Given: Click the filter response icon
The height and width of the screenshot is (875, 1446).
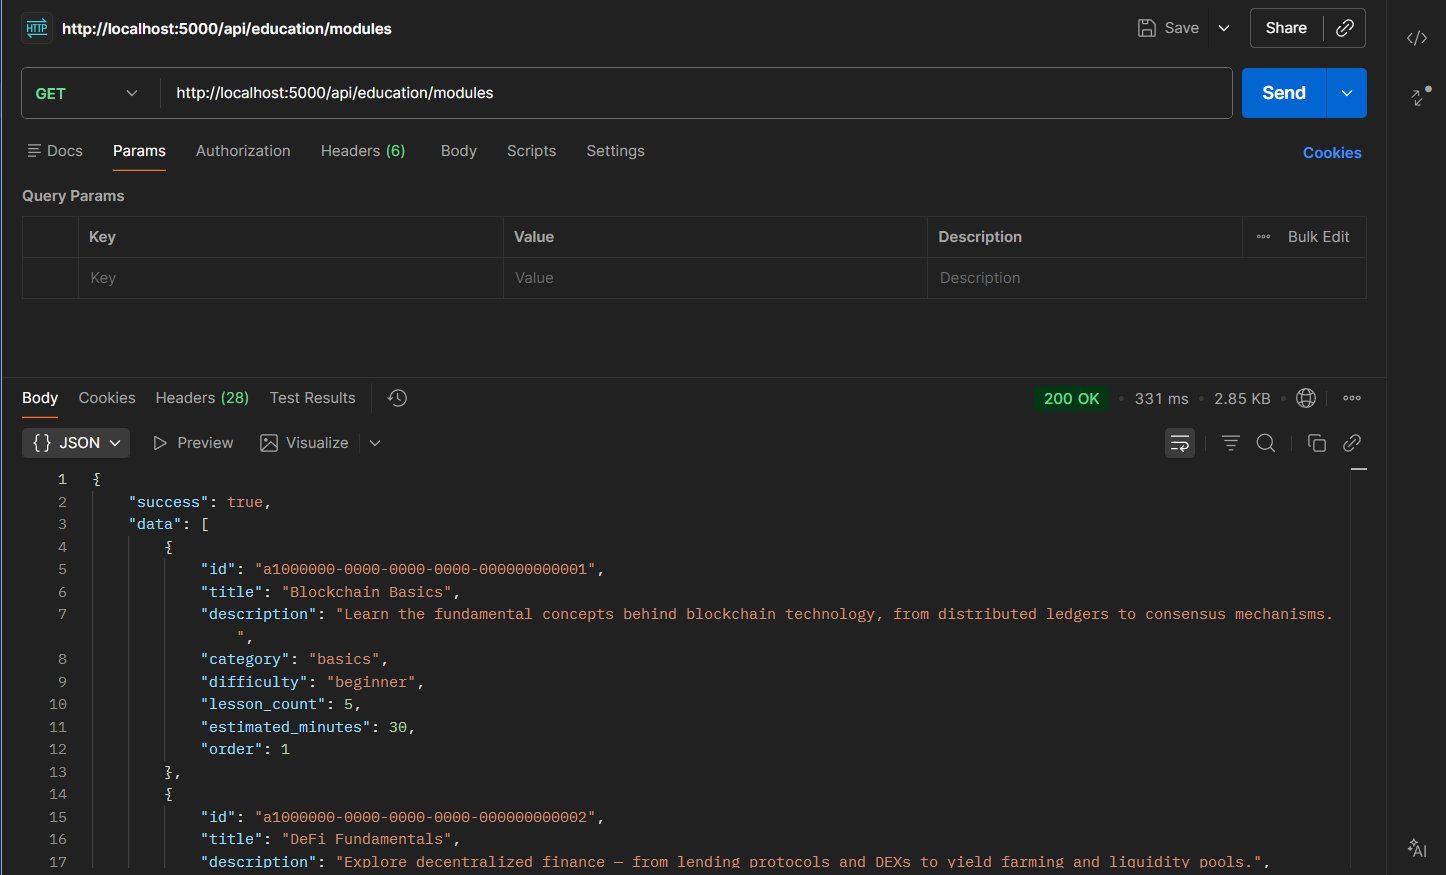Looking at the screenshot, I should click(x=1230, y=443).
